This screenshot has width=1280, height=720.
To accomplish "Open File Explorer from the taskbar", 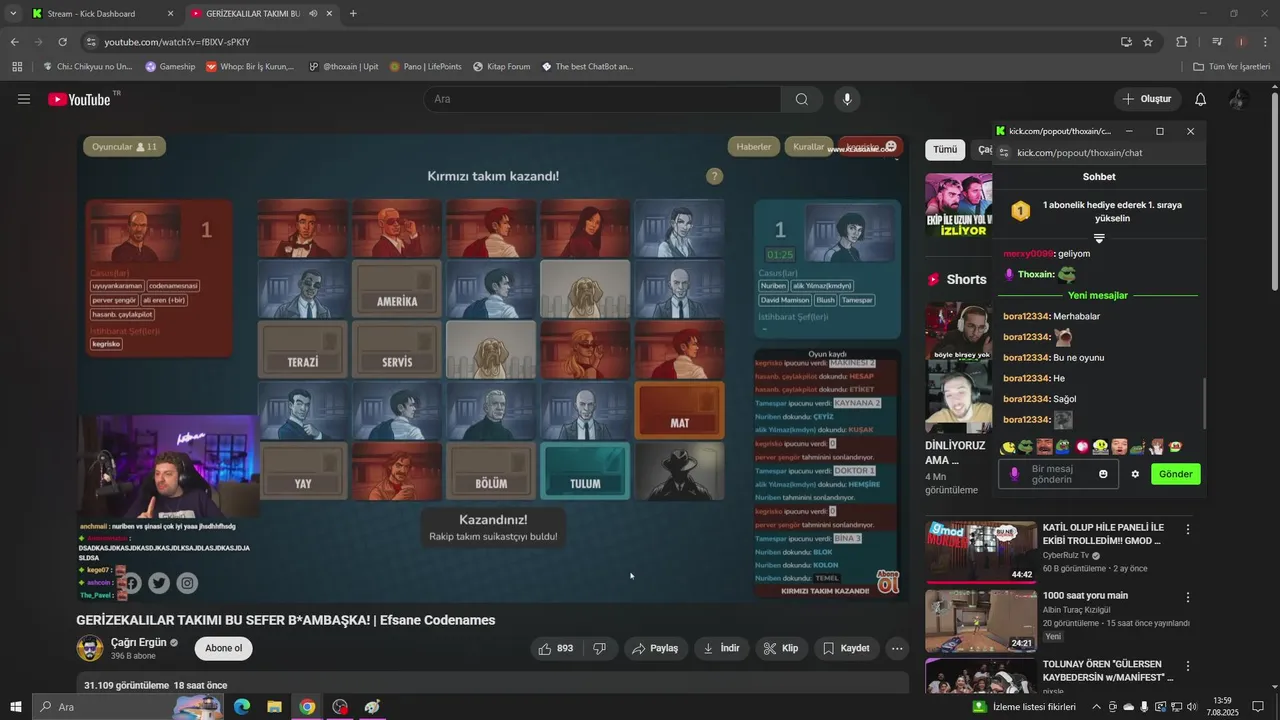I will 274,707.
